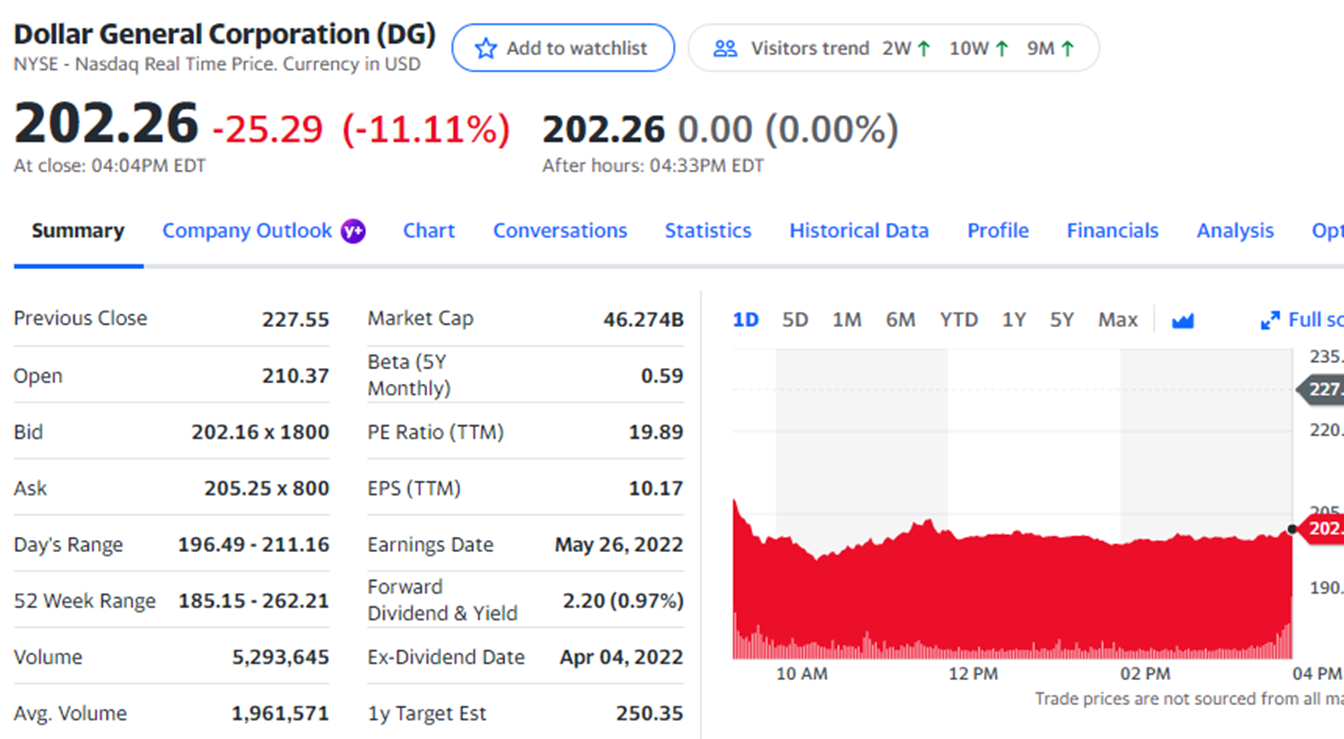1344x739 pixels.
Task: Click the Volume value 5,293,645
Action: coord(281,657)
